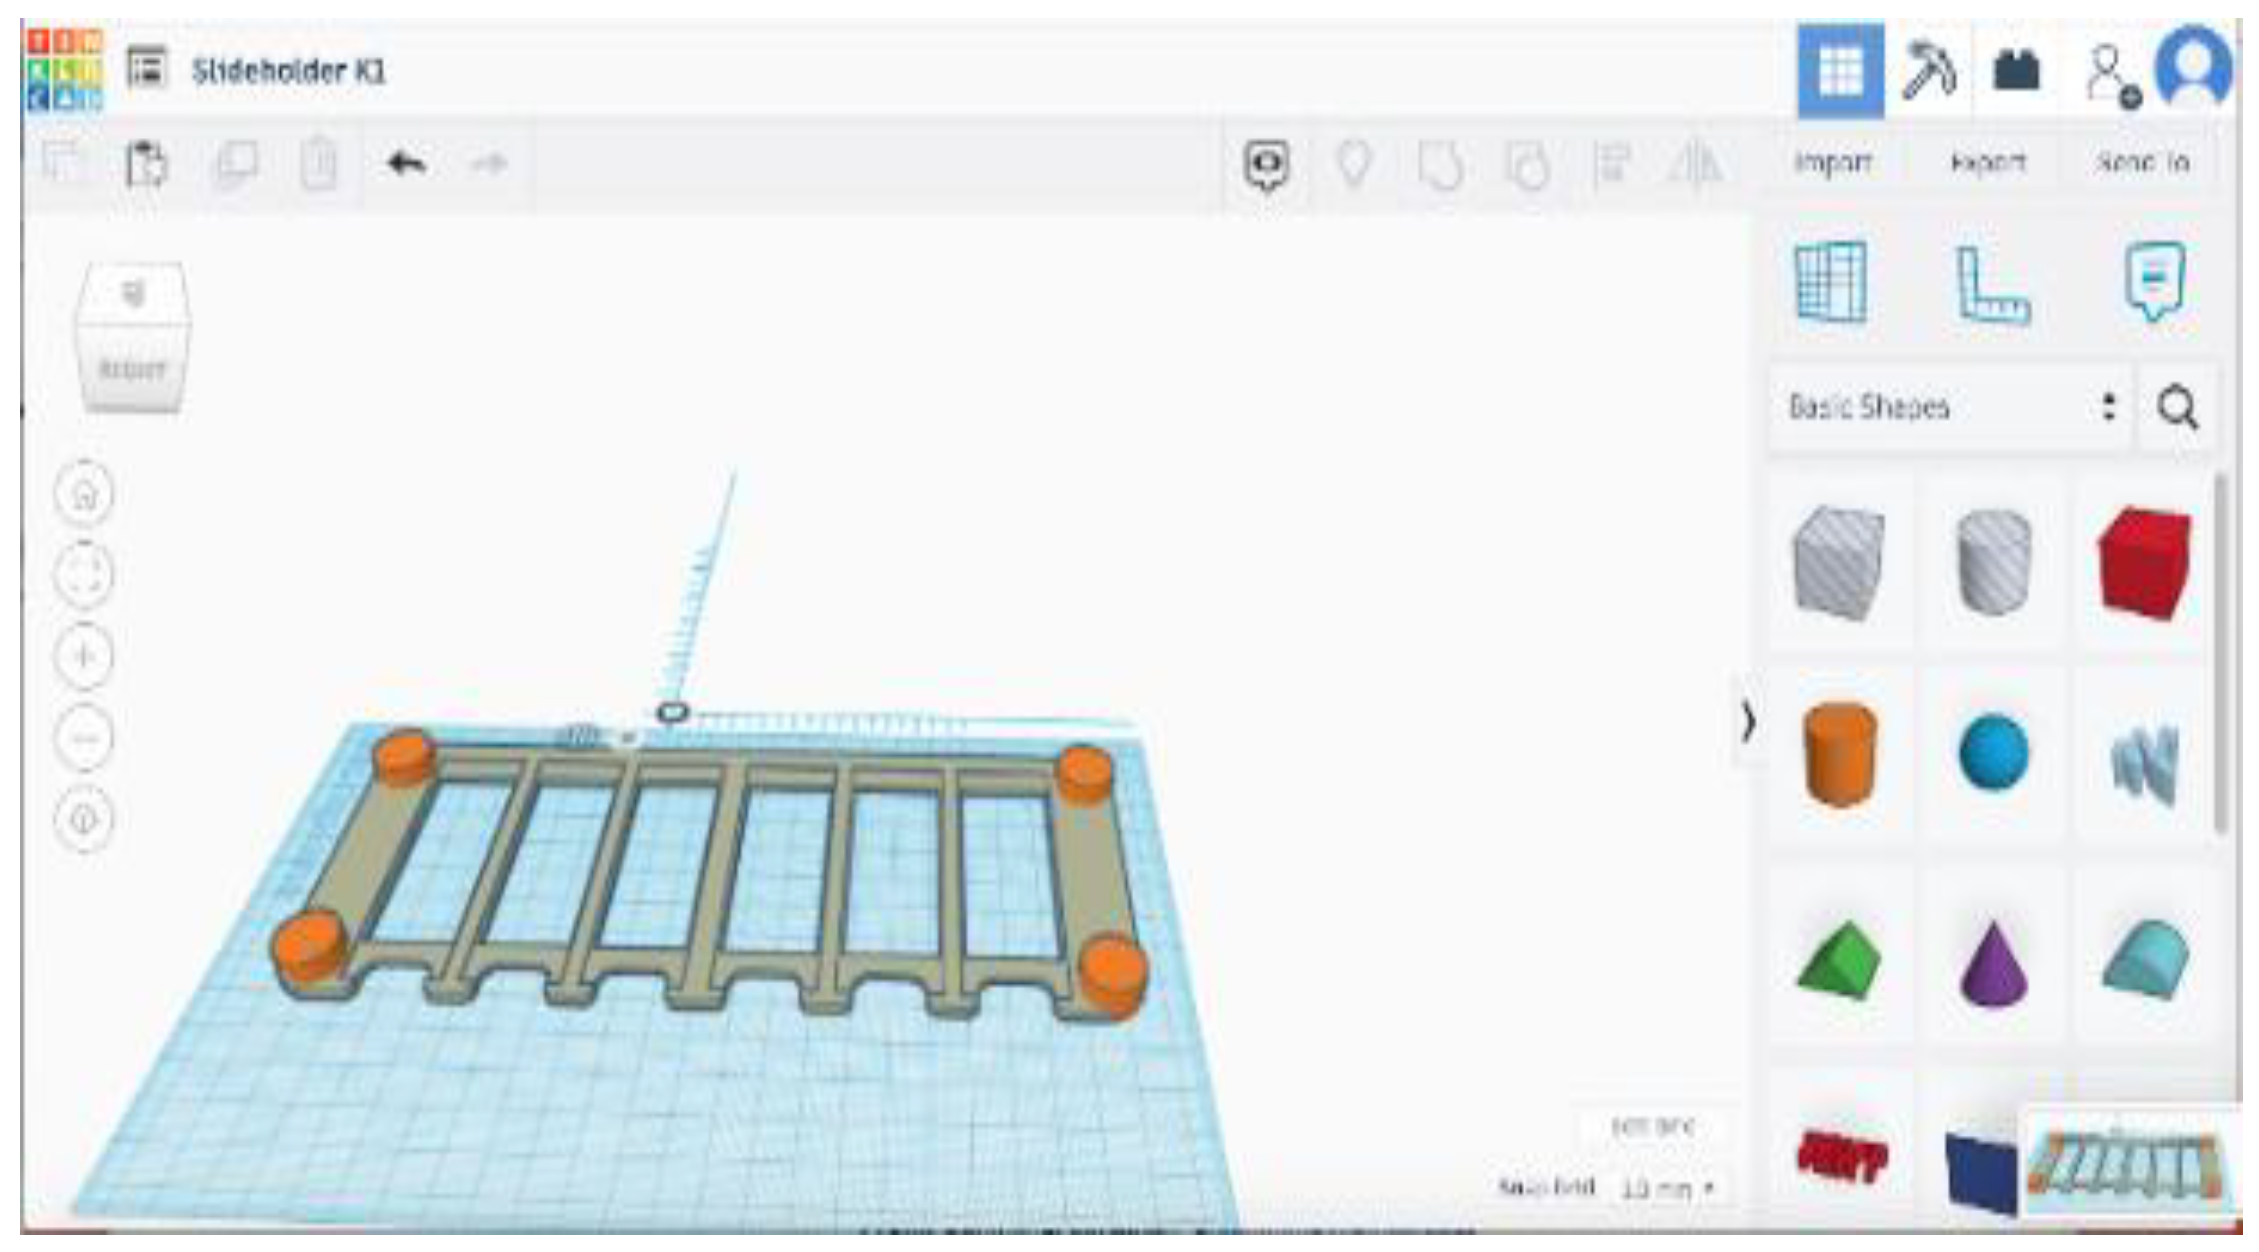
Task: Click the Send To button
Action: pyautogui.click(x=2142, y=163)
